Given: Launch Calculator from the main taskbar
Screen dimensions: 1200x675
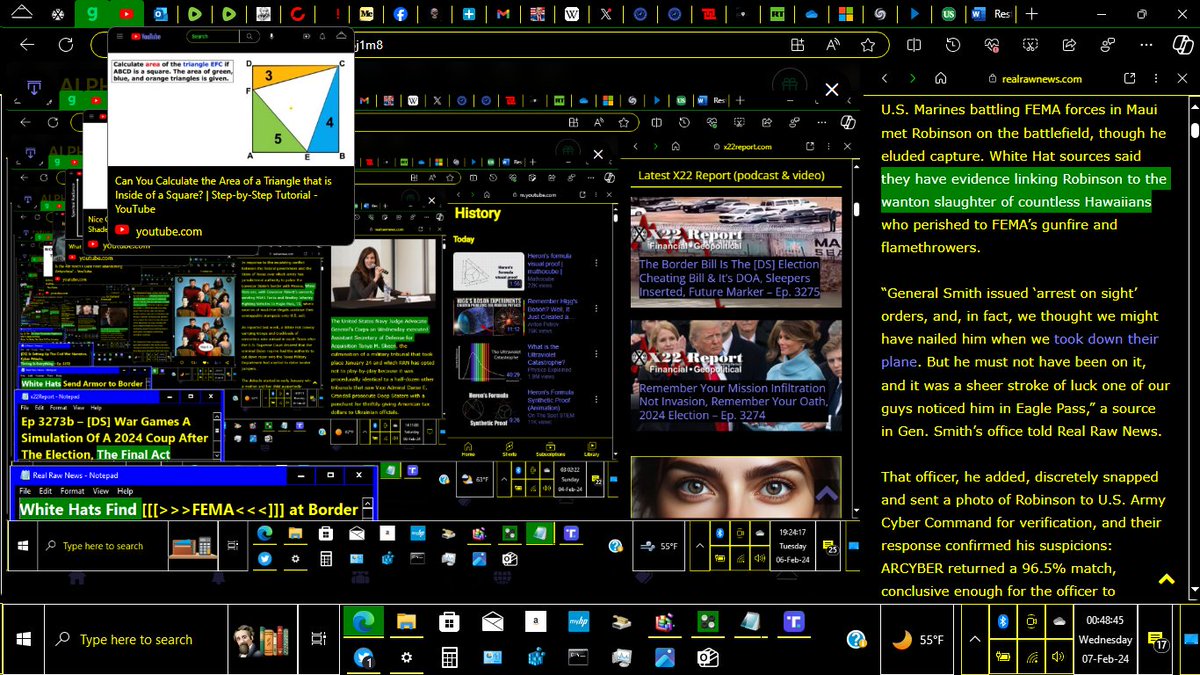Looking at the screenshot, I should coord(449,657).
